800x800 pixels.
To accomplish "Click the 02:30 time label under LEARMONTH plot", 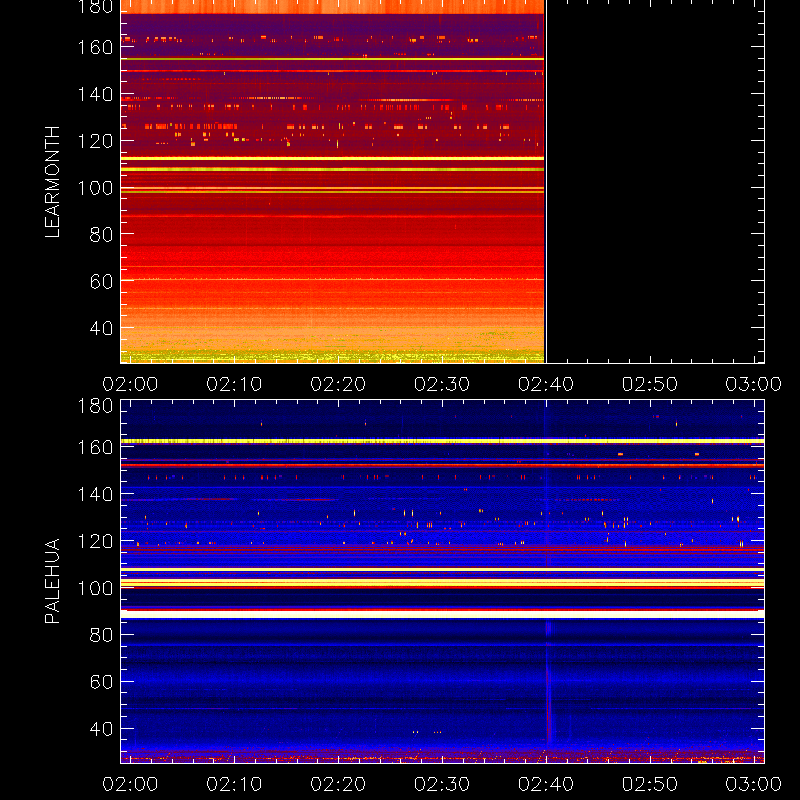I will 442,384.
